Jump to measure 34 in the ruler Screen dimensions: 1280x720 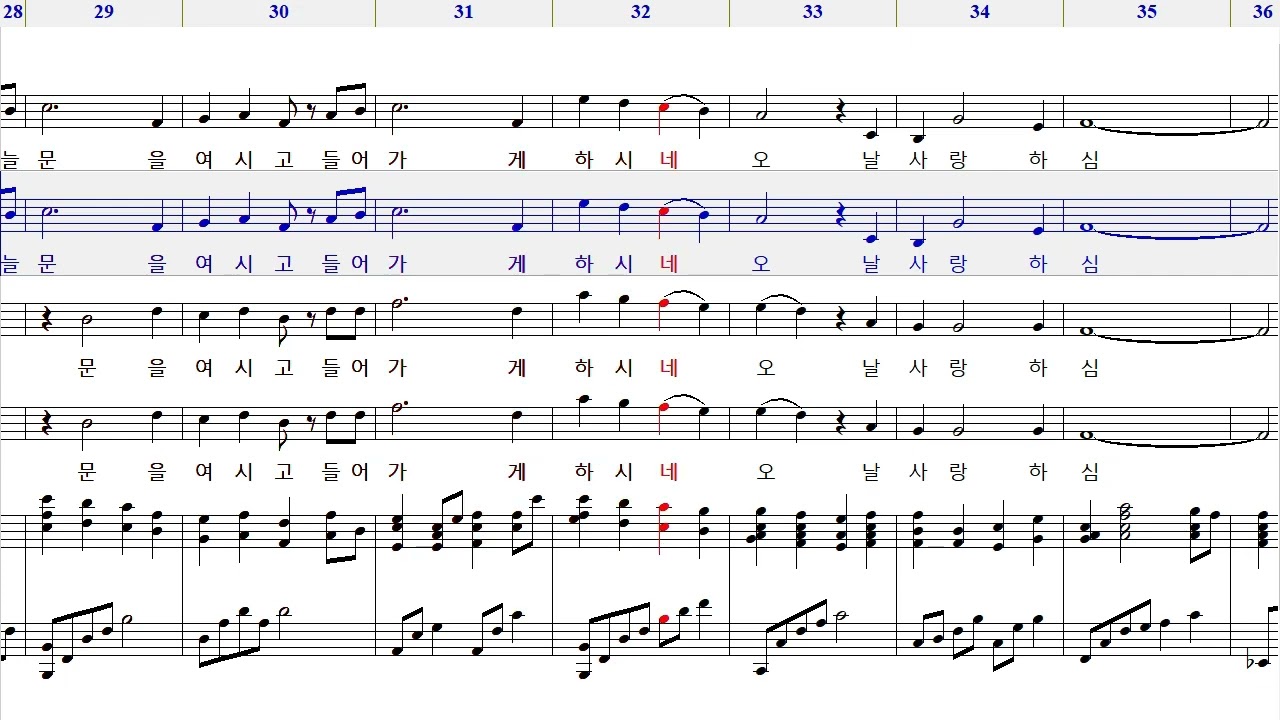tap(980, 12)
